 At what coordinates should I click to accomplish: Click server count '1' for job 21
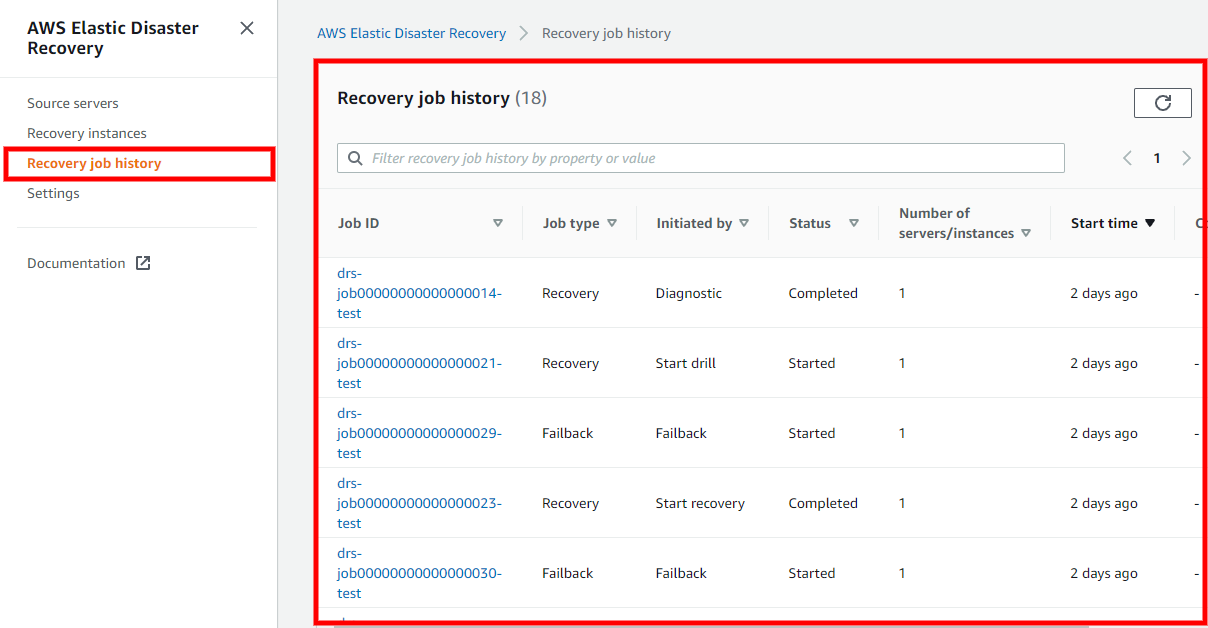tap(902, 363)
